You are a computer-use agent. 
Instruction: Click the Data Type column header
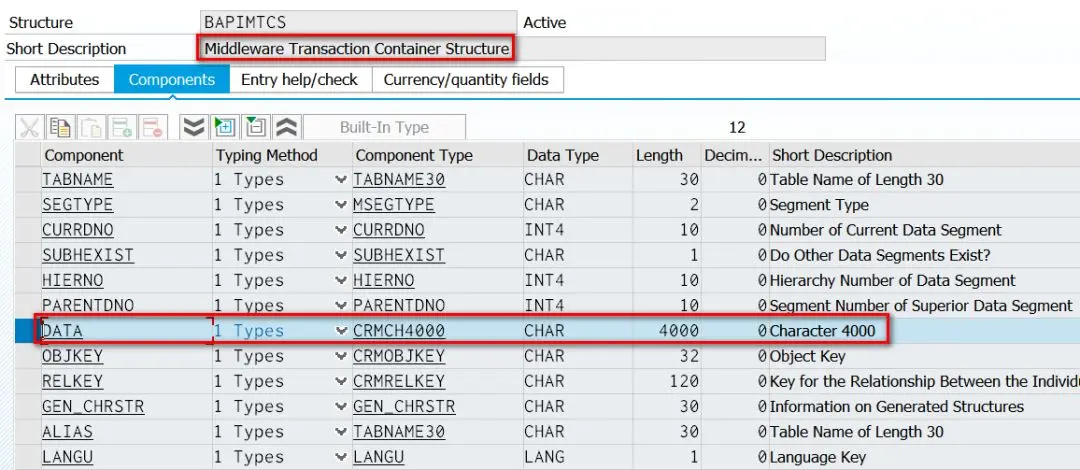577,156
